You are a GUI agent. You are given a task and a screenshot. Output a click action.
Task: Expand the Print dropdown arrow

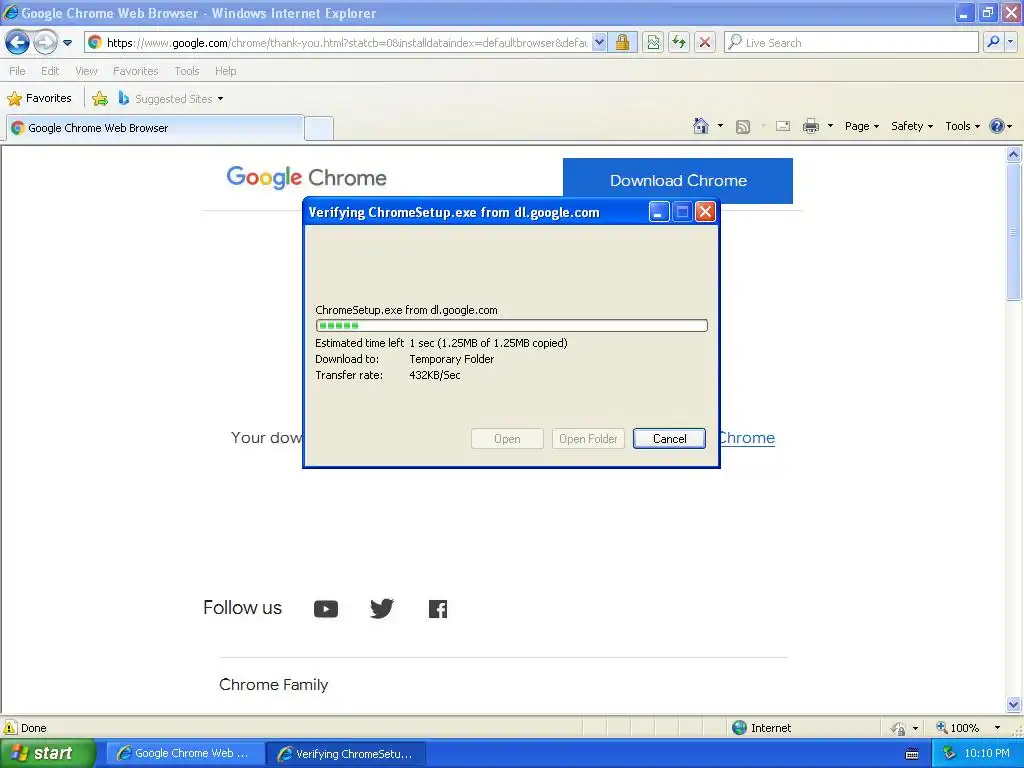830,125
